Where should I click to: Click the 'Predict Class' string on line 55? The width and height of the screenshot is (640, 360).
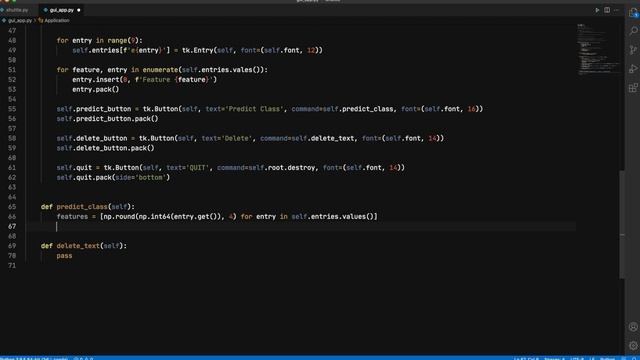tap(254, 109)
